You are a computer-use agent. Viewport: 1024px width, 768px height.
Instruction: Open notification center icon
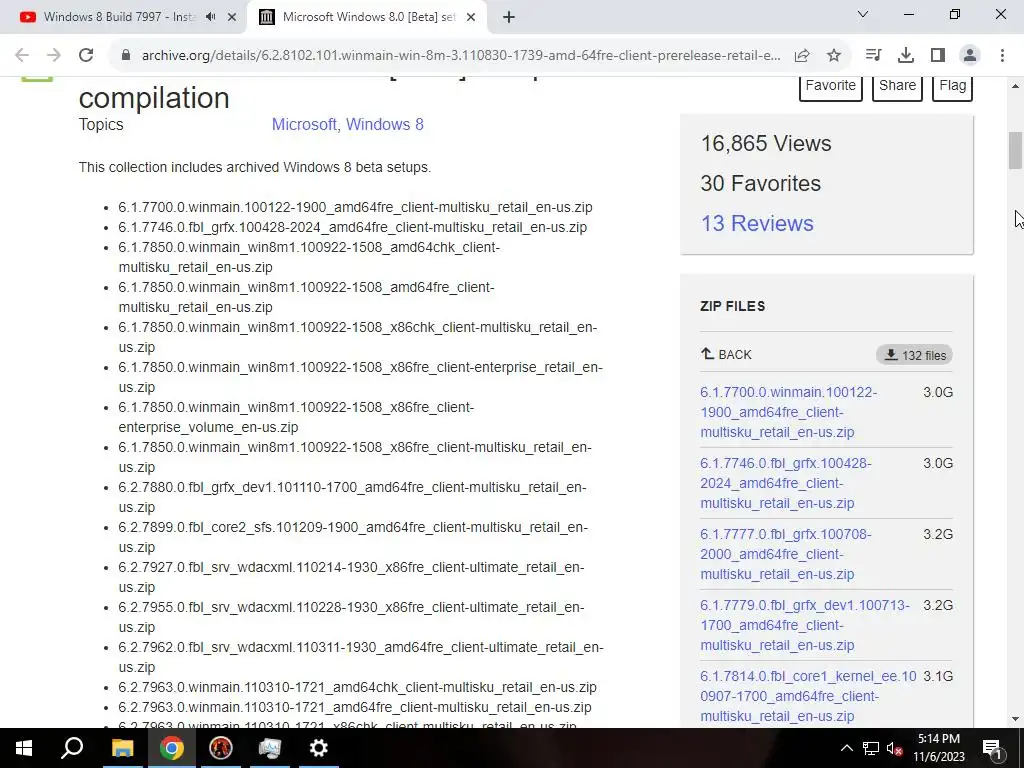click(x=992, y=748)
